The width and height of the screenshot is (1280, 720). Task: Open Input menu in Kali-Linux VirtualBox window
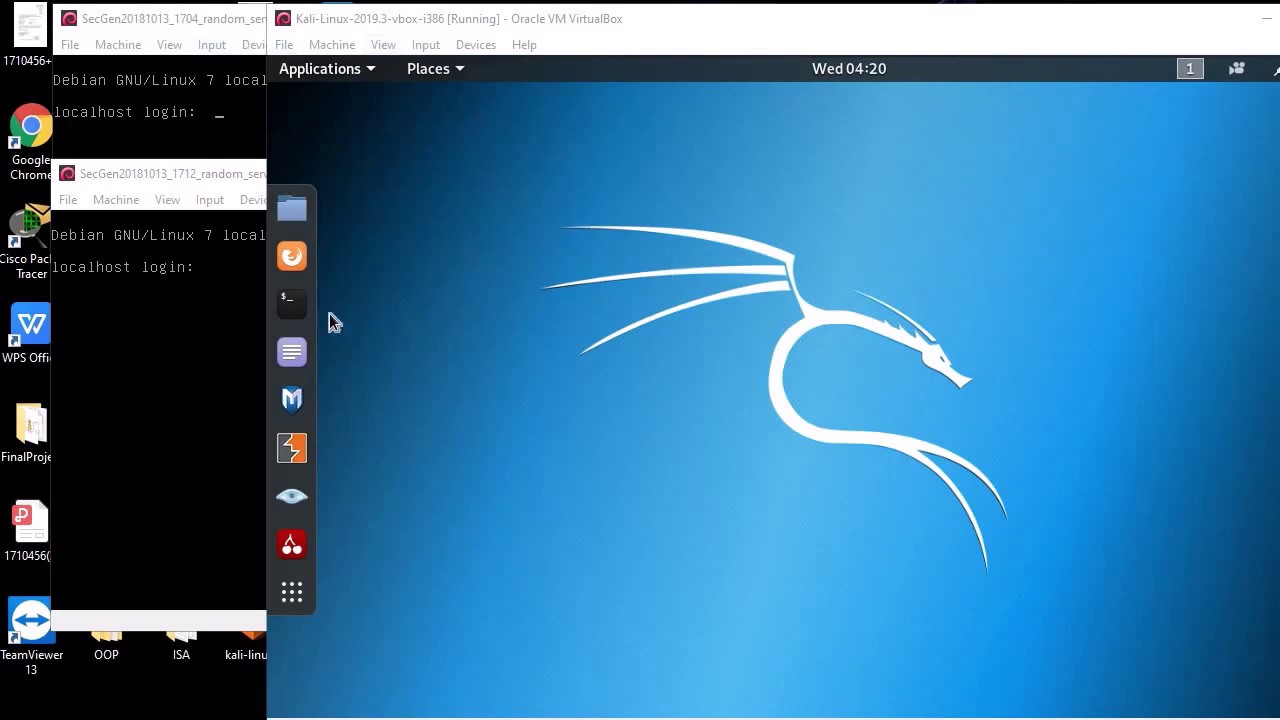tap(425, 44)
